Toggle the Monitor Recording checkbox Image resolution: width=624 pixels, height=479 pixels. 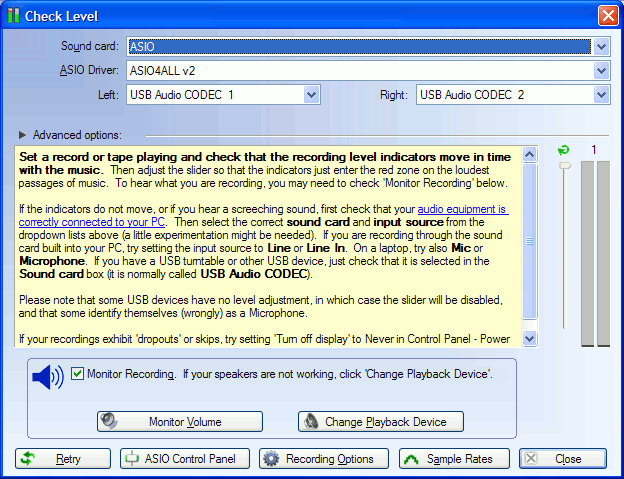77,374
